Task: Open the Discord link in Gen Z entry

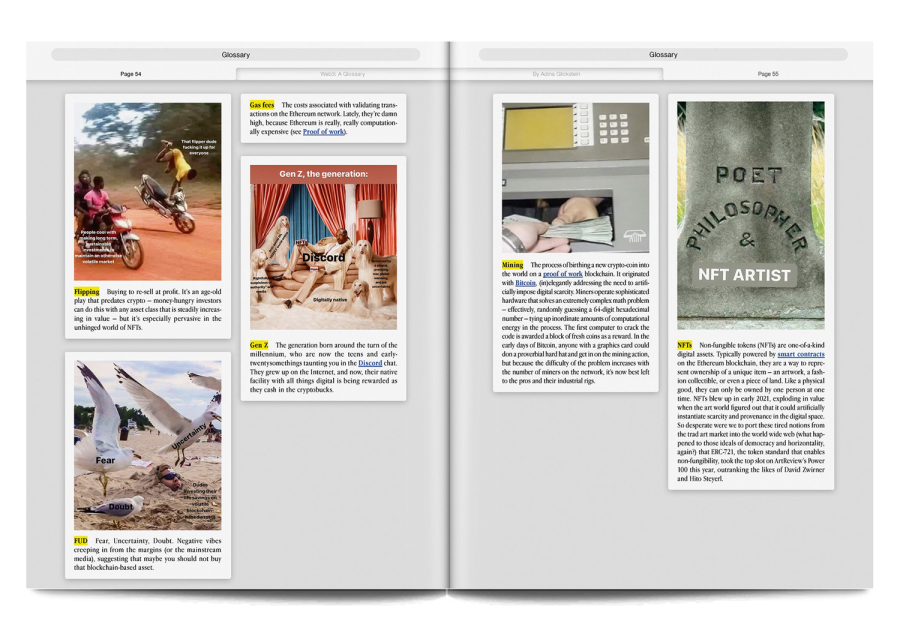Action: (x=370, y=363)
